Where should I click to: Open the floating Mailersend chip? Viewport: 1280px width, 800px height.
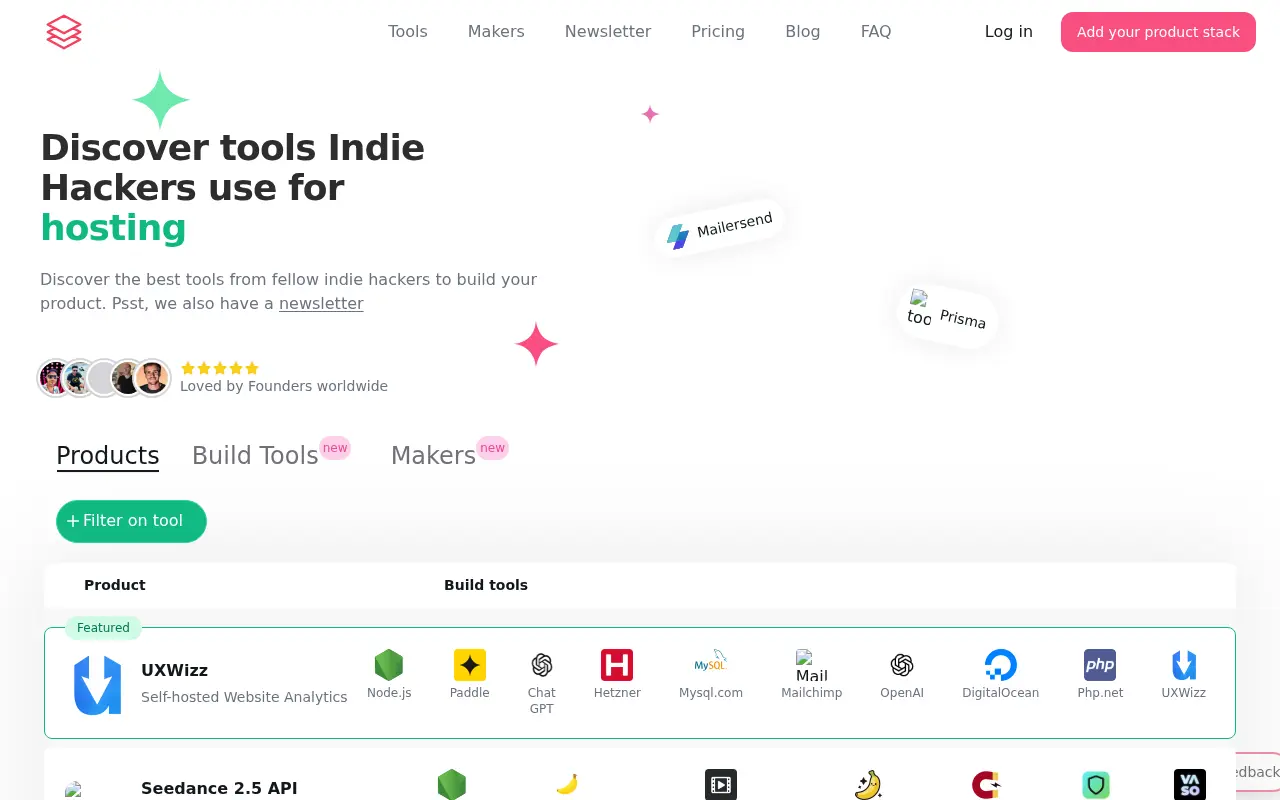pyautogui.click(x=720, y=230)
